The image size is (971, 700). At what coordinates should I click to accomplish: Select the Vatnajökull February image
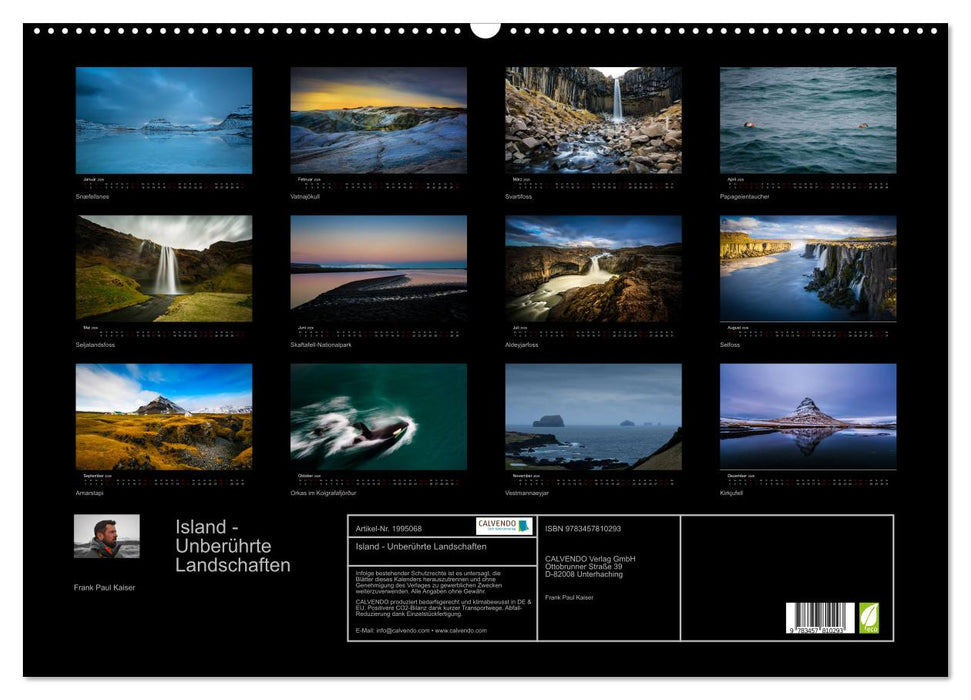[380, 120]
